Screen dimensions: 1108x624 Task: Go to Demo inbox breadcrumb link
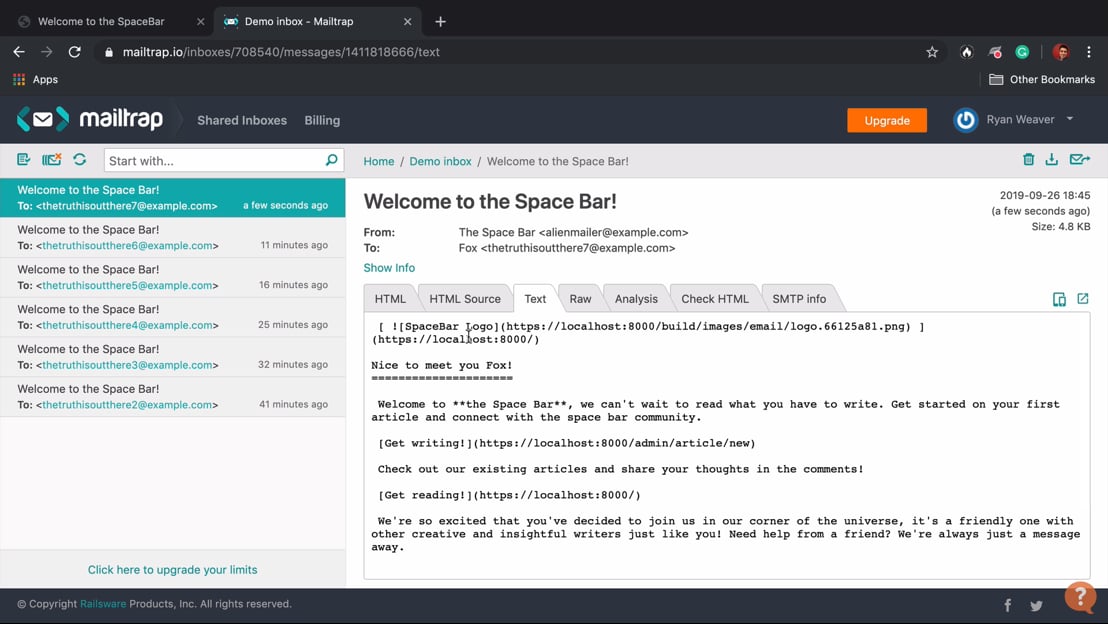tap(440, 161)
